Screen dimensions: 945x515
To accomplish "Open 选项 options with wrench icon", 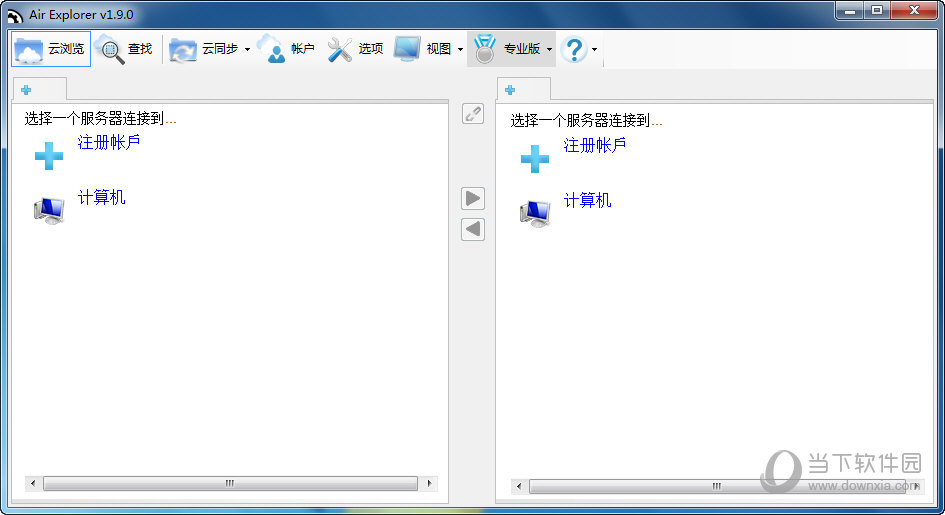I will click(355, 49).
